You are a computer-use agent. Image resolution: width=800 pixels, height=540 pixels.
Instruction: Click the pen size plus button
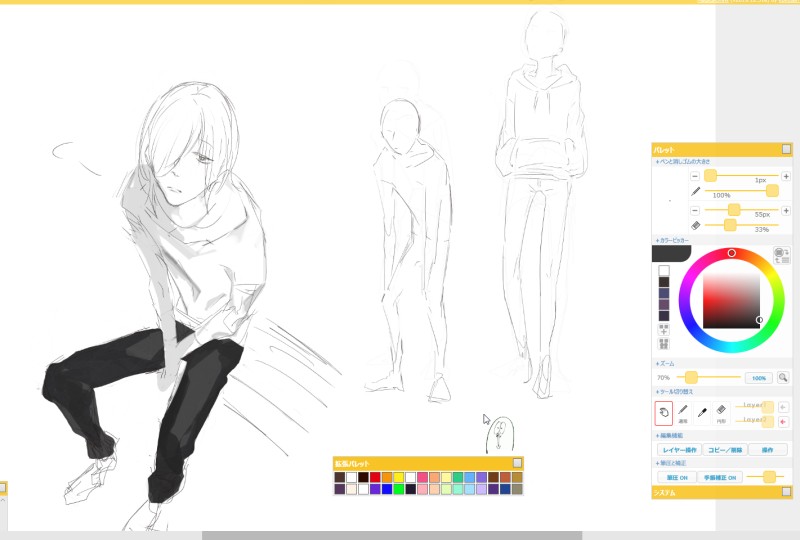tap(786, 176)
